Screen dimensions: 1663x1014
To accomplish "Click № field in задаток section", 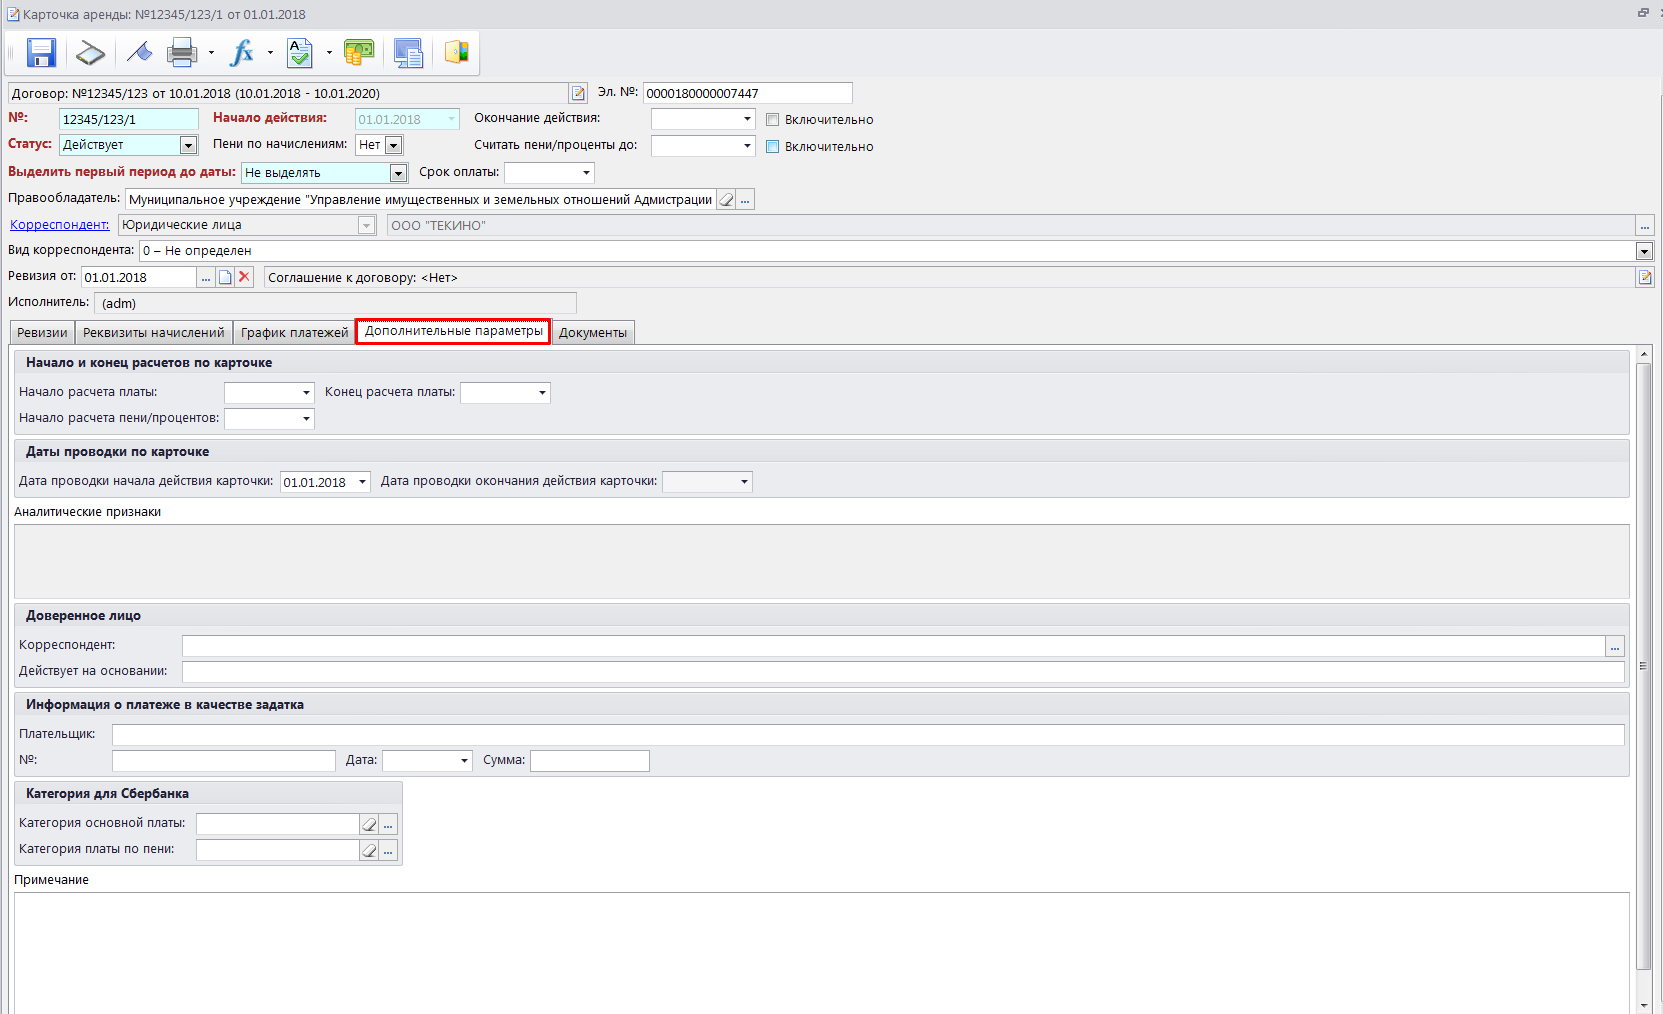I will point(224,761).
